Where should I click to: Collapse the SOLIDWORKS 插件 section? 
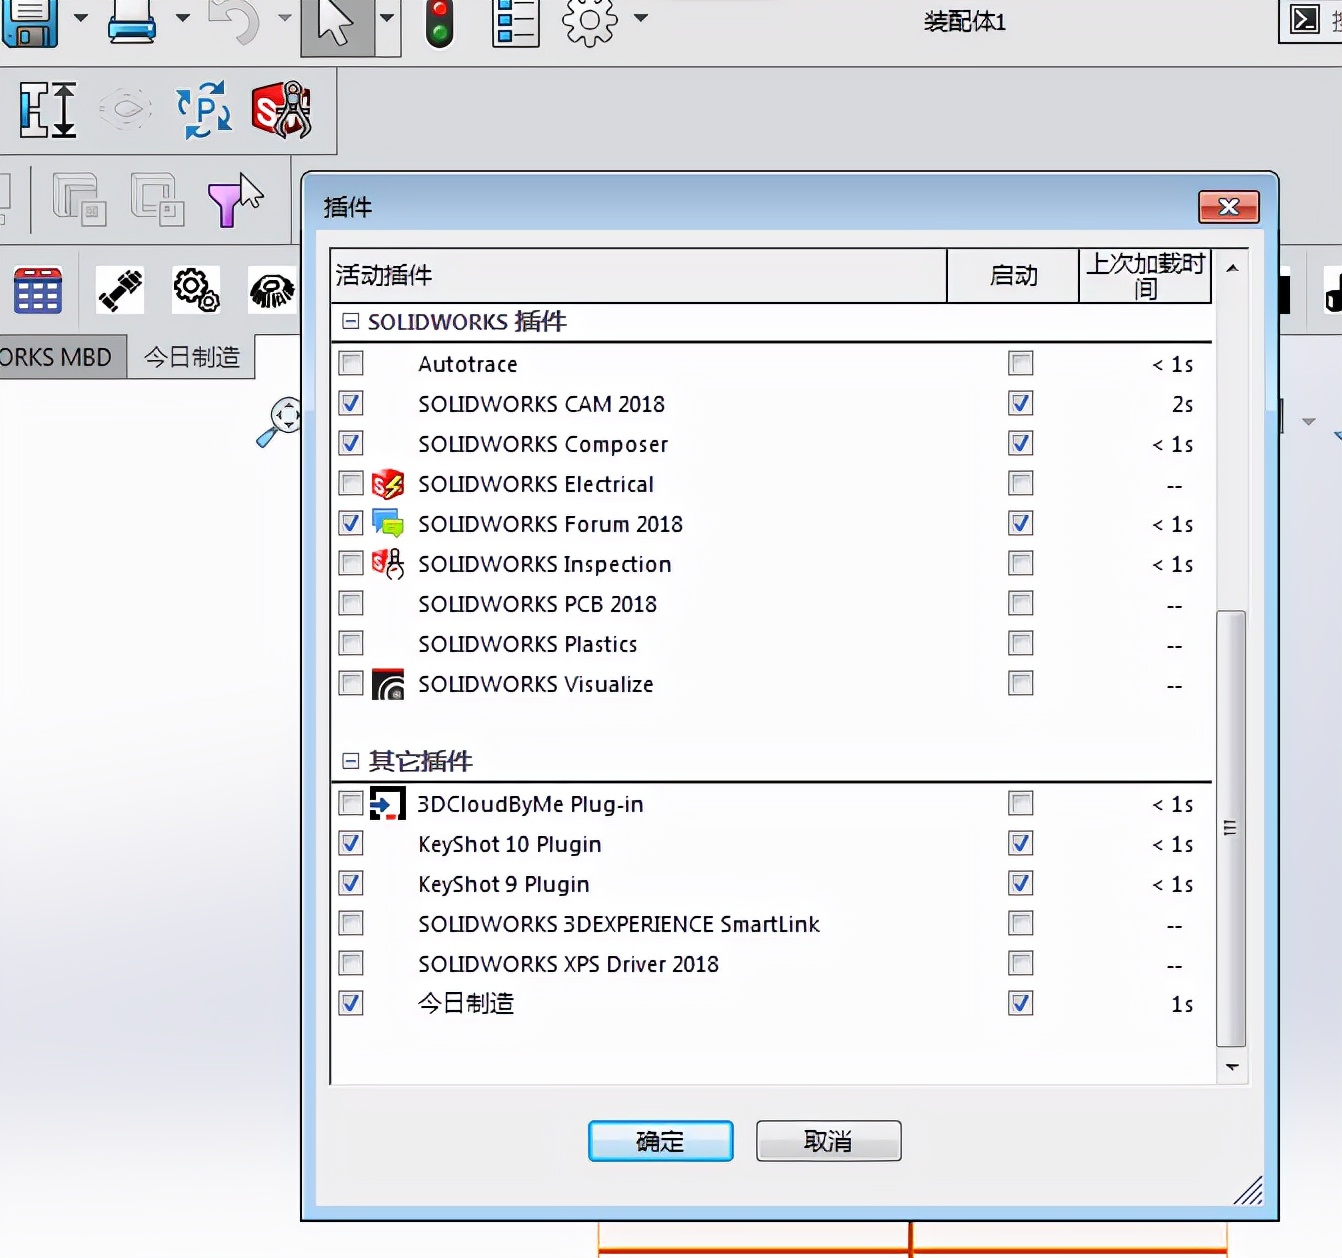(x=350, y=322)
